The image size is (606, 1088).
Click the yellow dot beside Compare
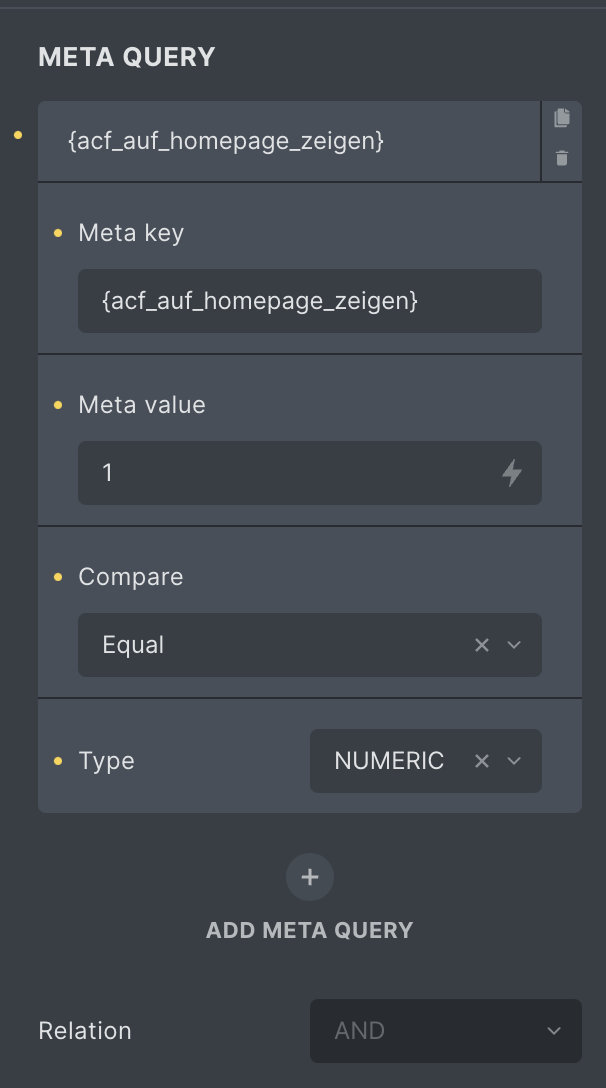click(58, 577)
